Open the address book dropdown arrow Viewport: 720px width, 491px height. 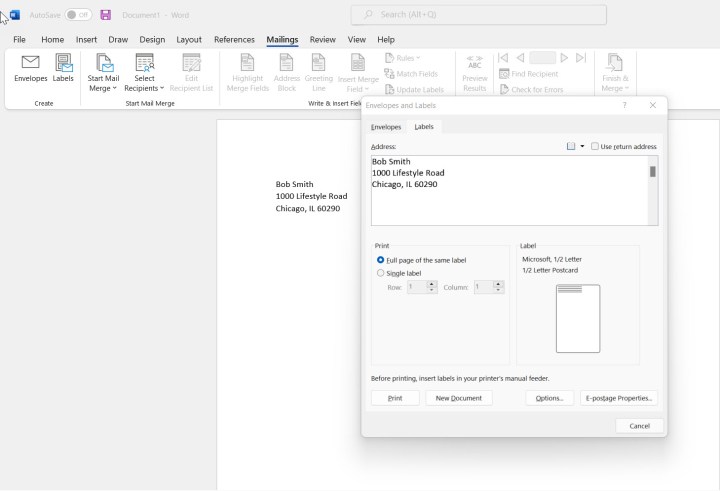(582, 146)
